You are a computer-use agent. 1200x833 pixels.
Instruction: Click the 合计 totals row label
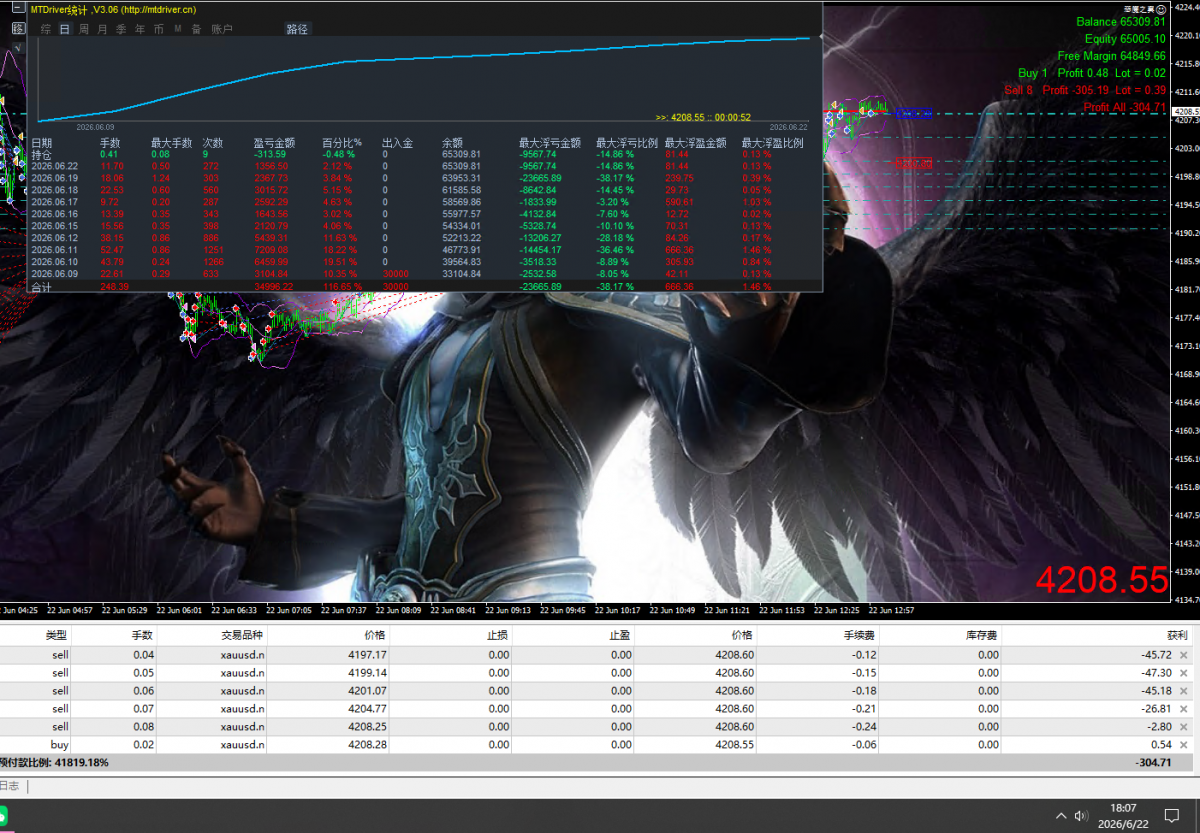(x=41, y=286)
